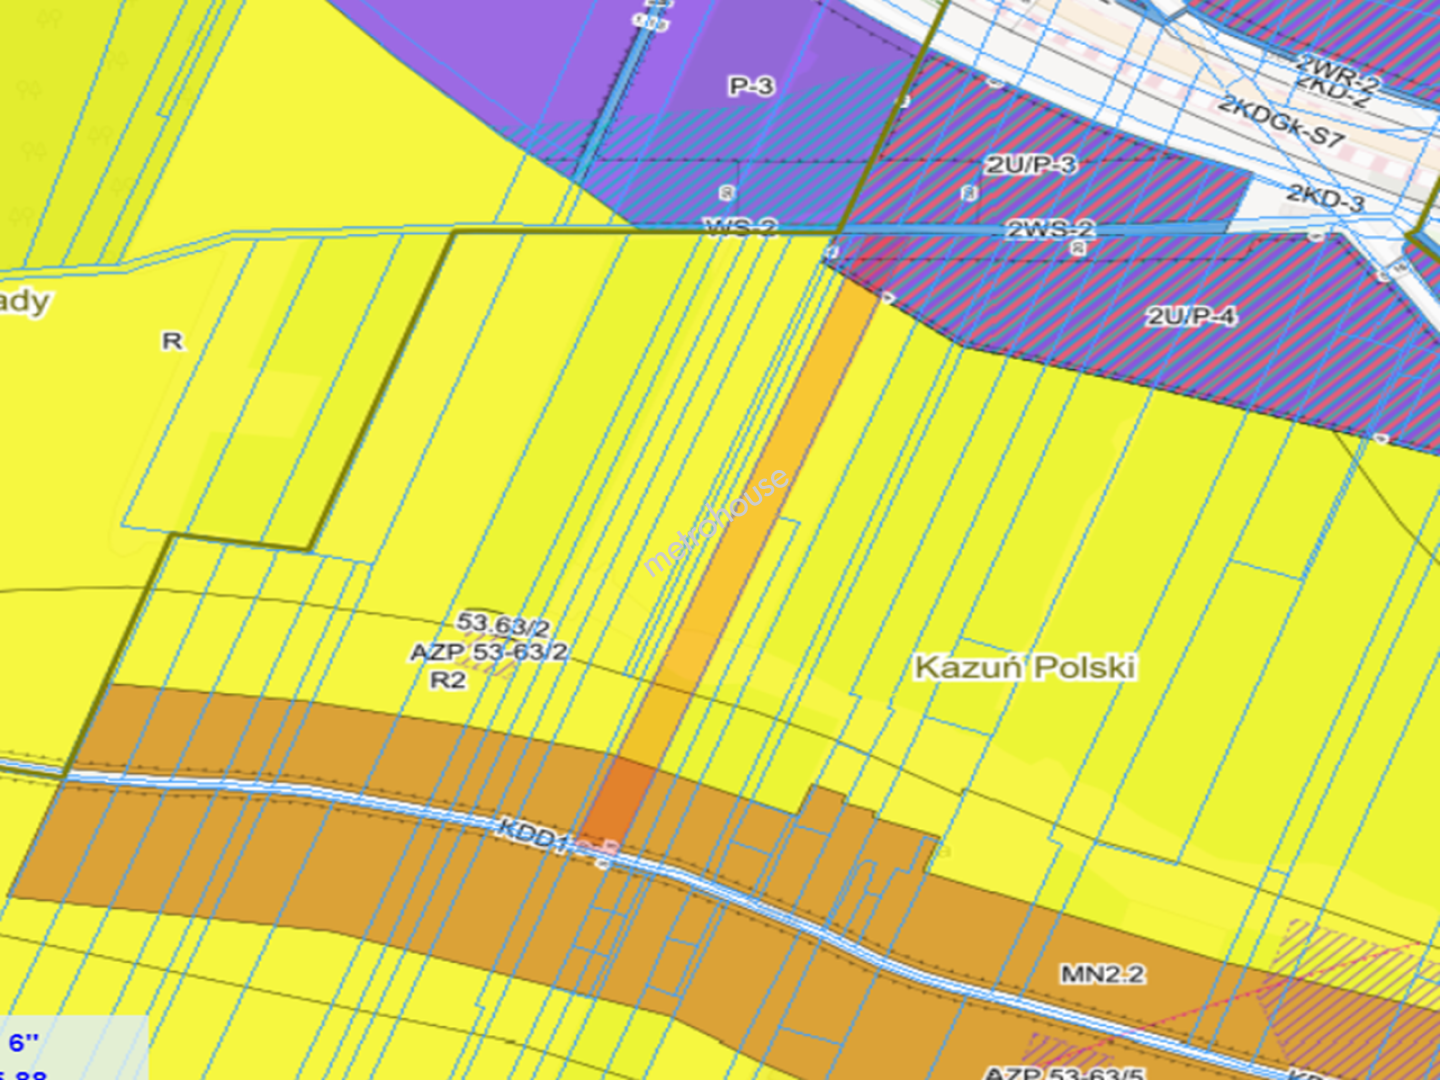Click the KDD1 road label

pyautogui.click(x=532, y=834)
